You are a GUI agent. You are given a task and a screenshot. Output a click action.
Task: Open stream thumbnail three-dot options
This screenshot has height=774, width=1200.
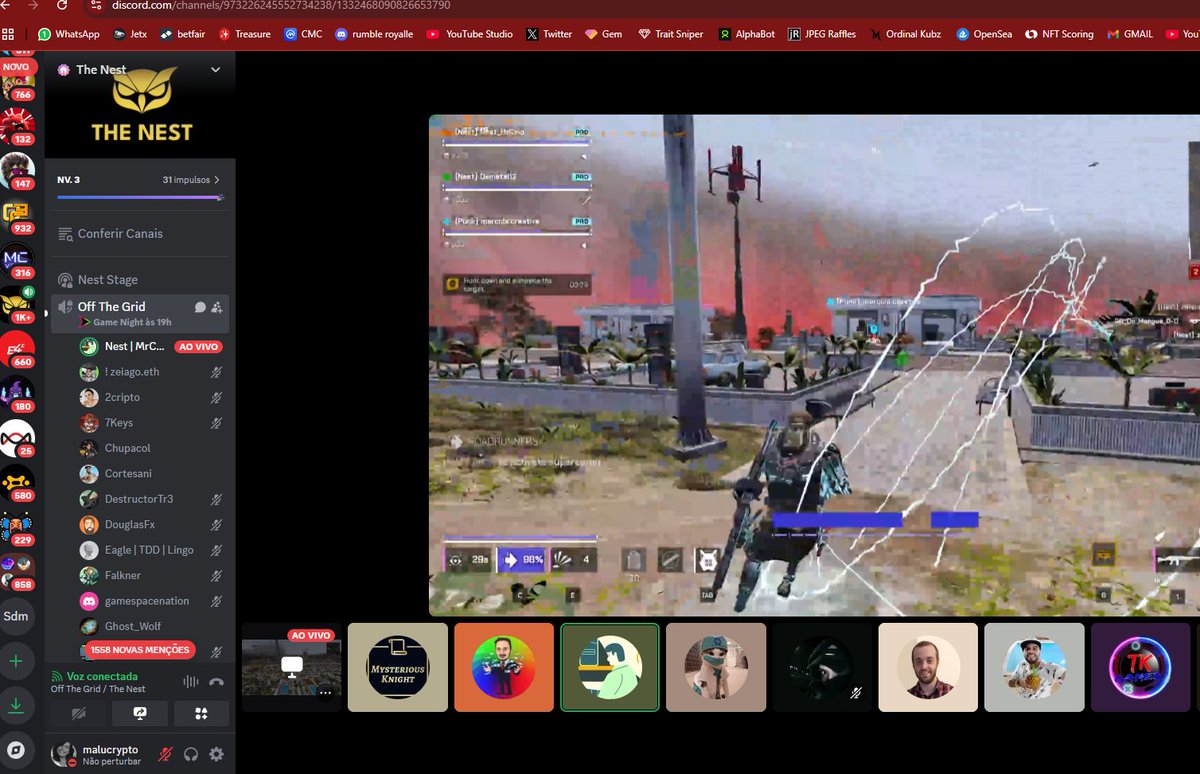(x=324, y=692)
